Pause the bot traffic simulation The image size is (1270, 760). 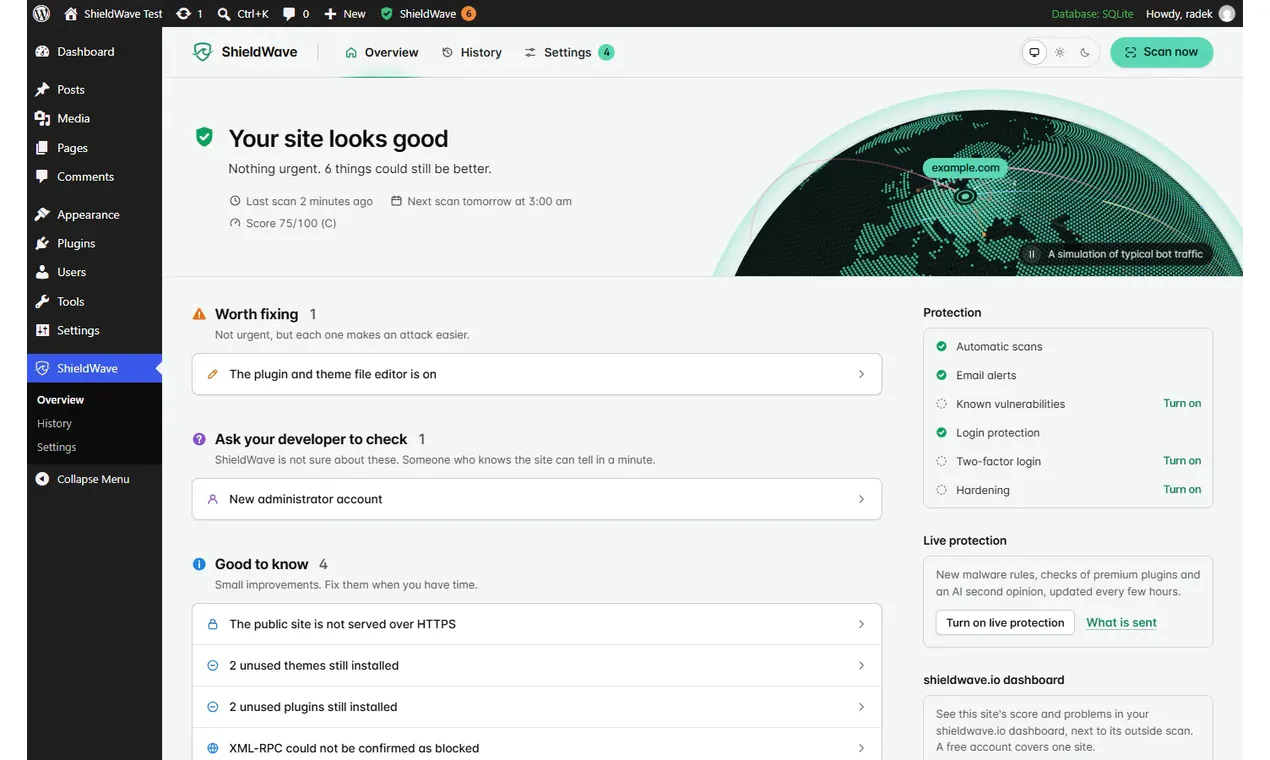pos(1032,254)
